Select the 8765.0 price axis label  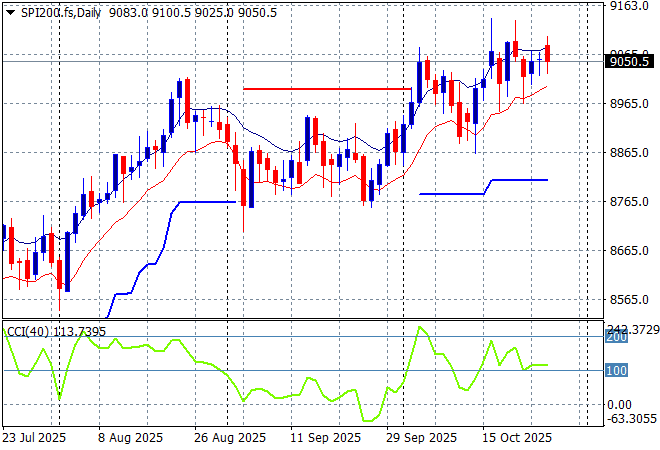tap(629, 201)
